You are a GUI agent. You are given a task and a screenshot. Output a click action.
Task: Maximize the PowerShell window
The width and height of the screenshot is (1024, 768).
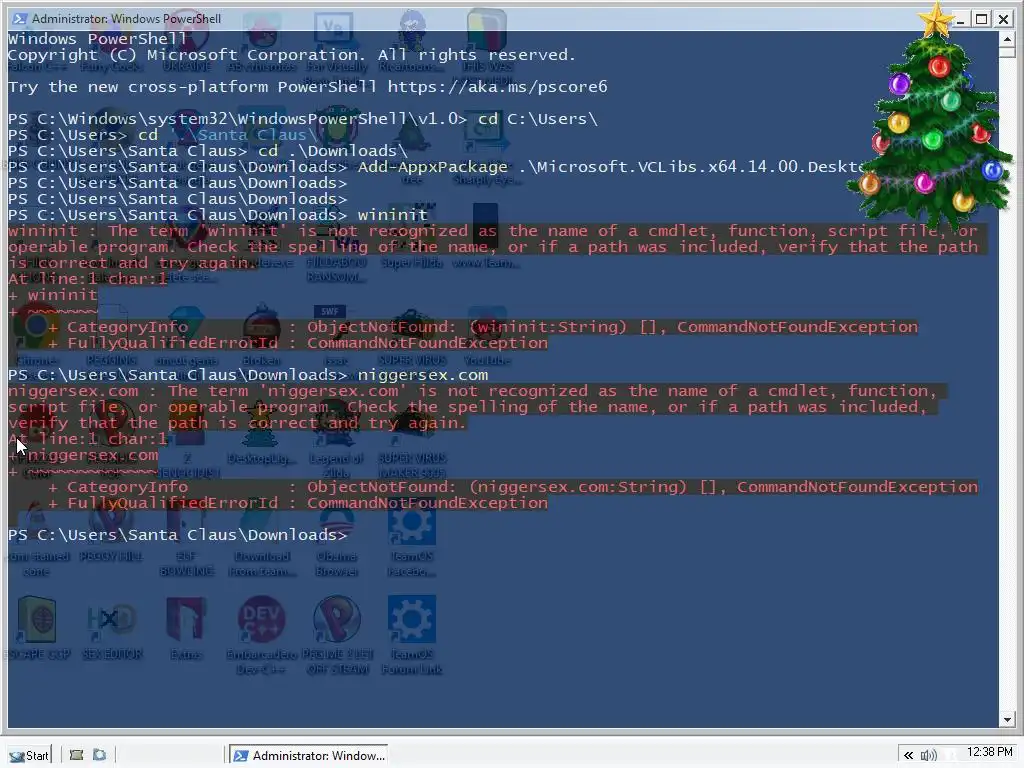tap(982, 19)
